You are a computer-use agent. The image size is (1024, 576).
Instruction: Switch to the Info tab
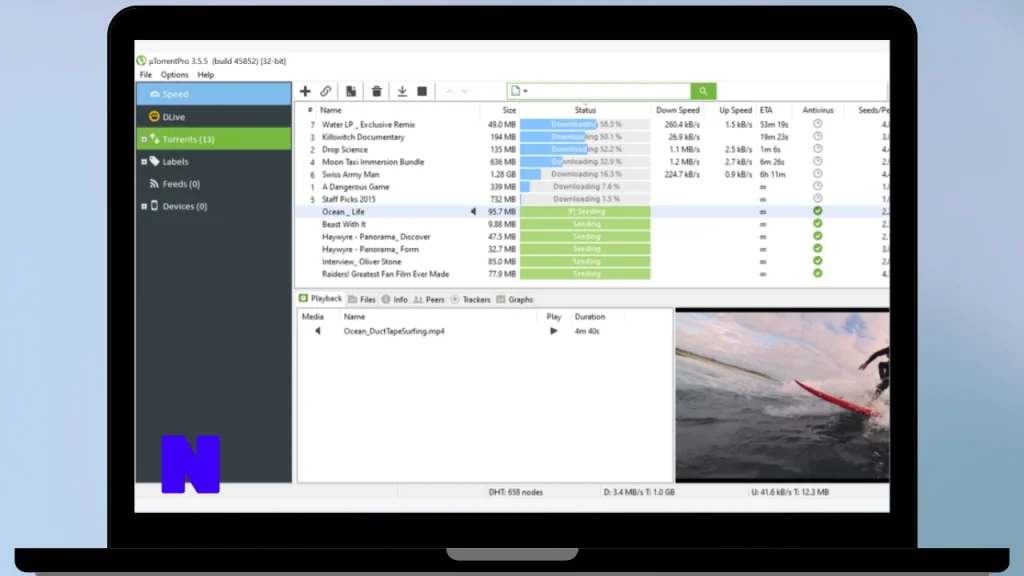(395, 300)
